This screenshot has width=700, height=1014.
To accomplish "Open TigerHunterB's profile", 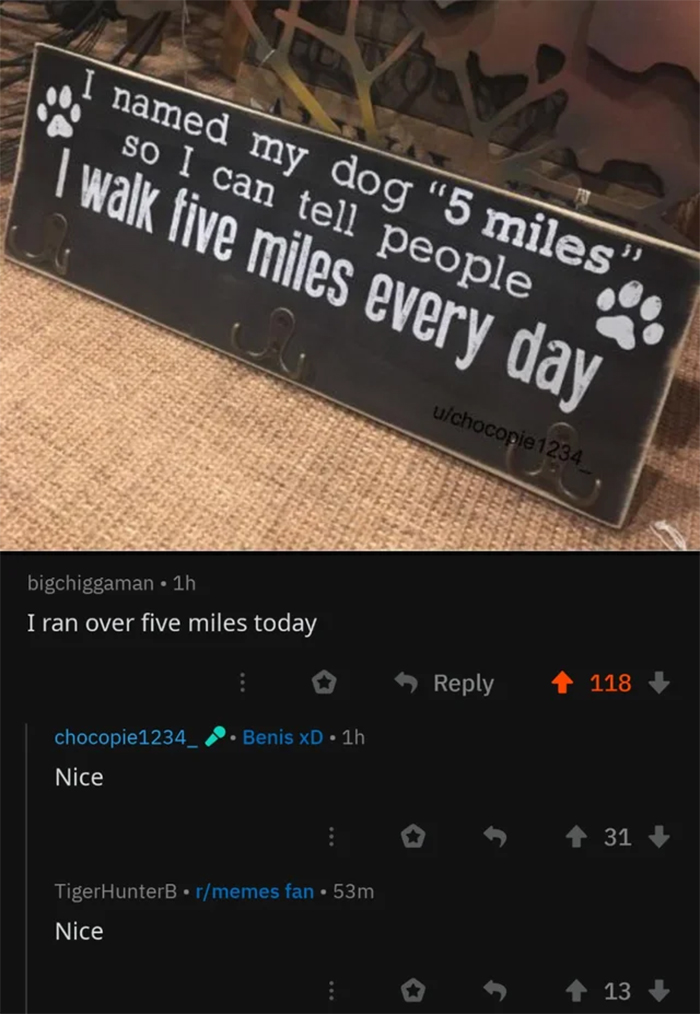I will coord(115,892).
